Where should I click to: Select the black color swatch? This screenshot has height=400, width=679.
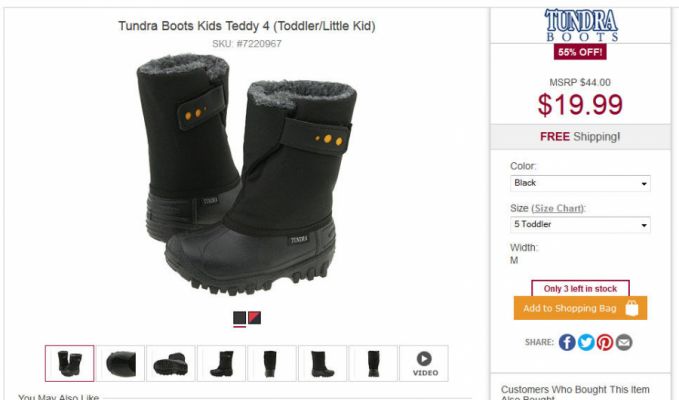pos(239,318)
